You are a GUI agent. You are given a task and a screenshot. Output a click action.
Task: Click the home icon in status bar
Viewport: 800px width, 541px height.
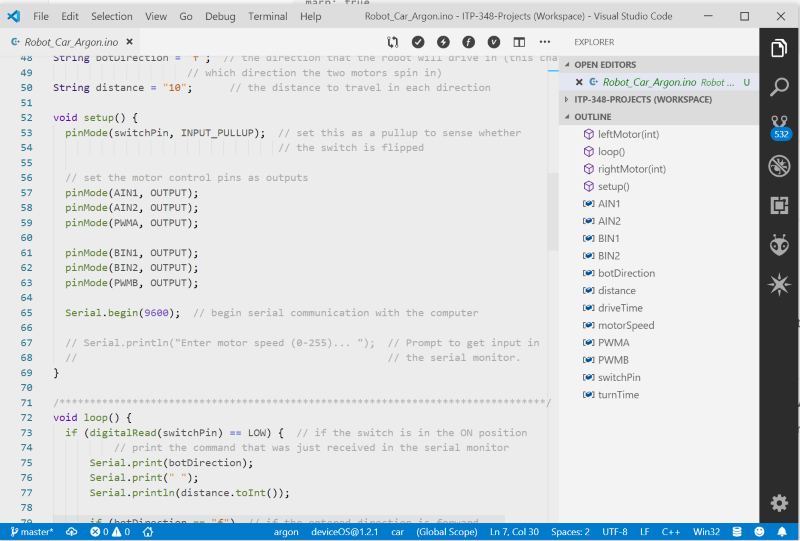pyautogui.click(x=148, y=532)
